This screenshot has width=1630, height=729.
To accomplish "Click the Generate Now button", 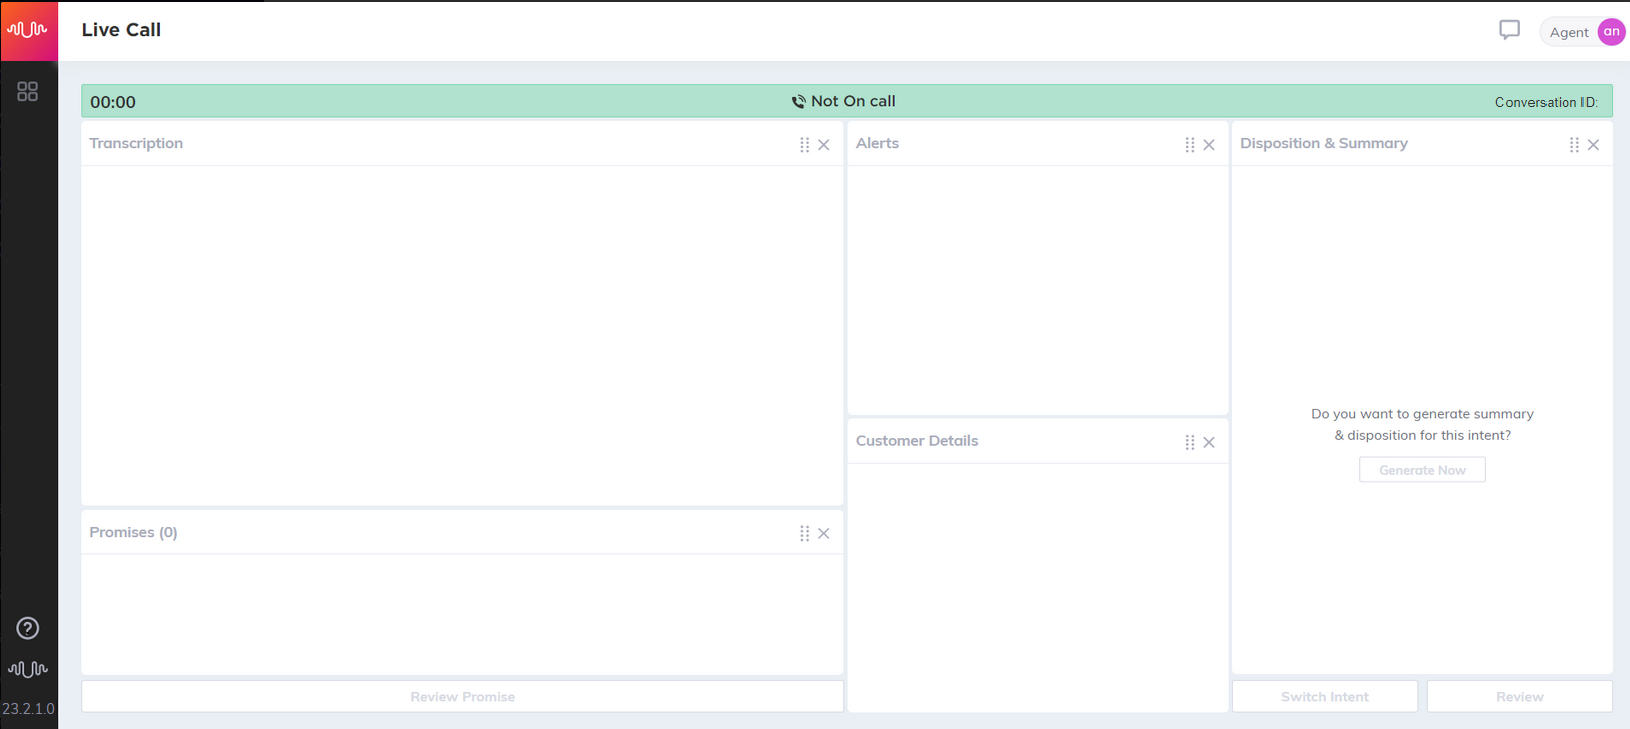I will (1422, 470).
